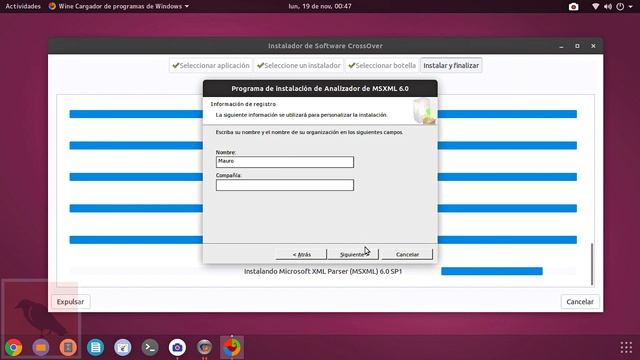Click the 'Información de registro' heading

coord(243,104)
